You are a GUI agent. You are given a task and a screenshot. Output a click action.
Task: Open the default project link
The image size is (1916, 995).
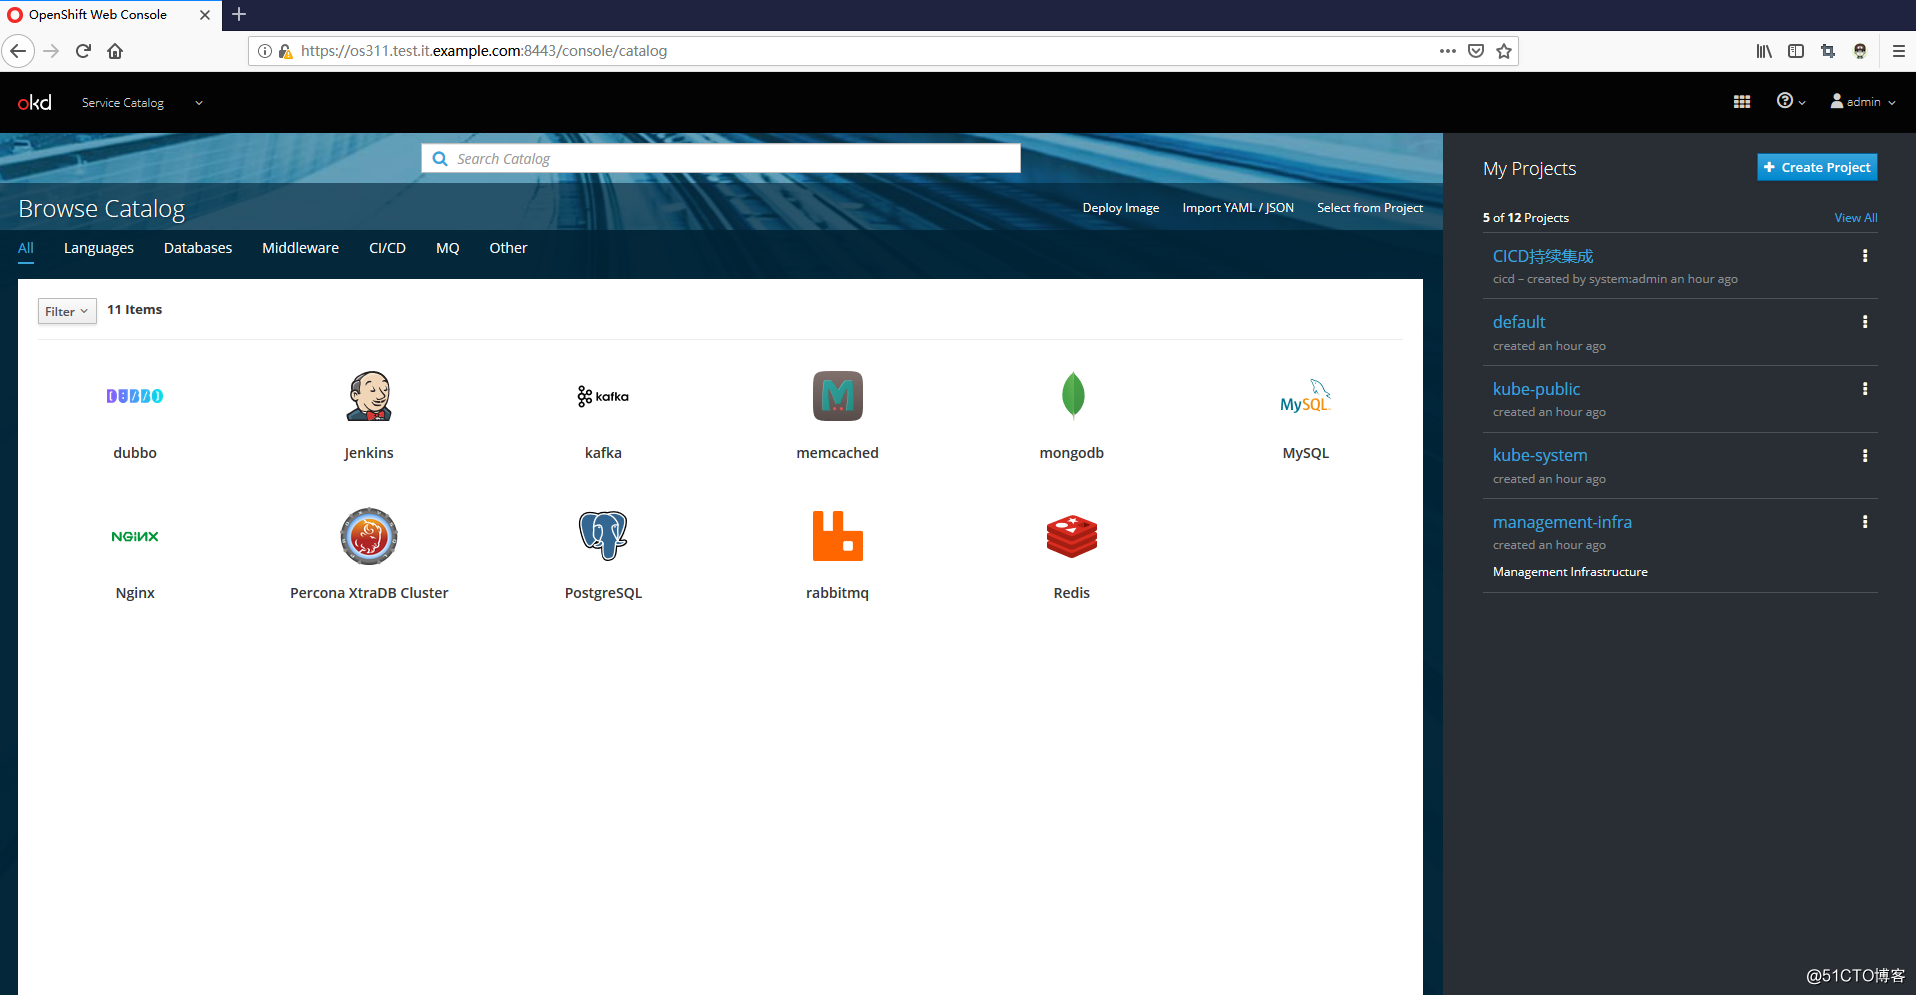pyautogui.click(x=1519, y=322)
